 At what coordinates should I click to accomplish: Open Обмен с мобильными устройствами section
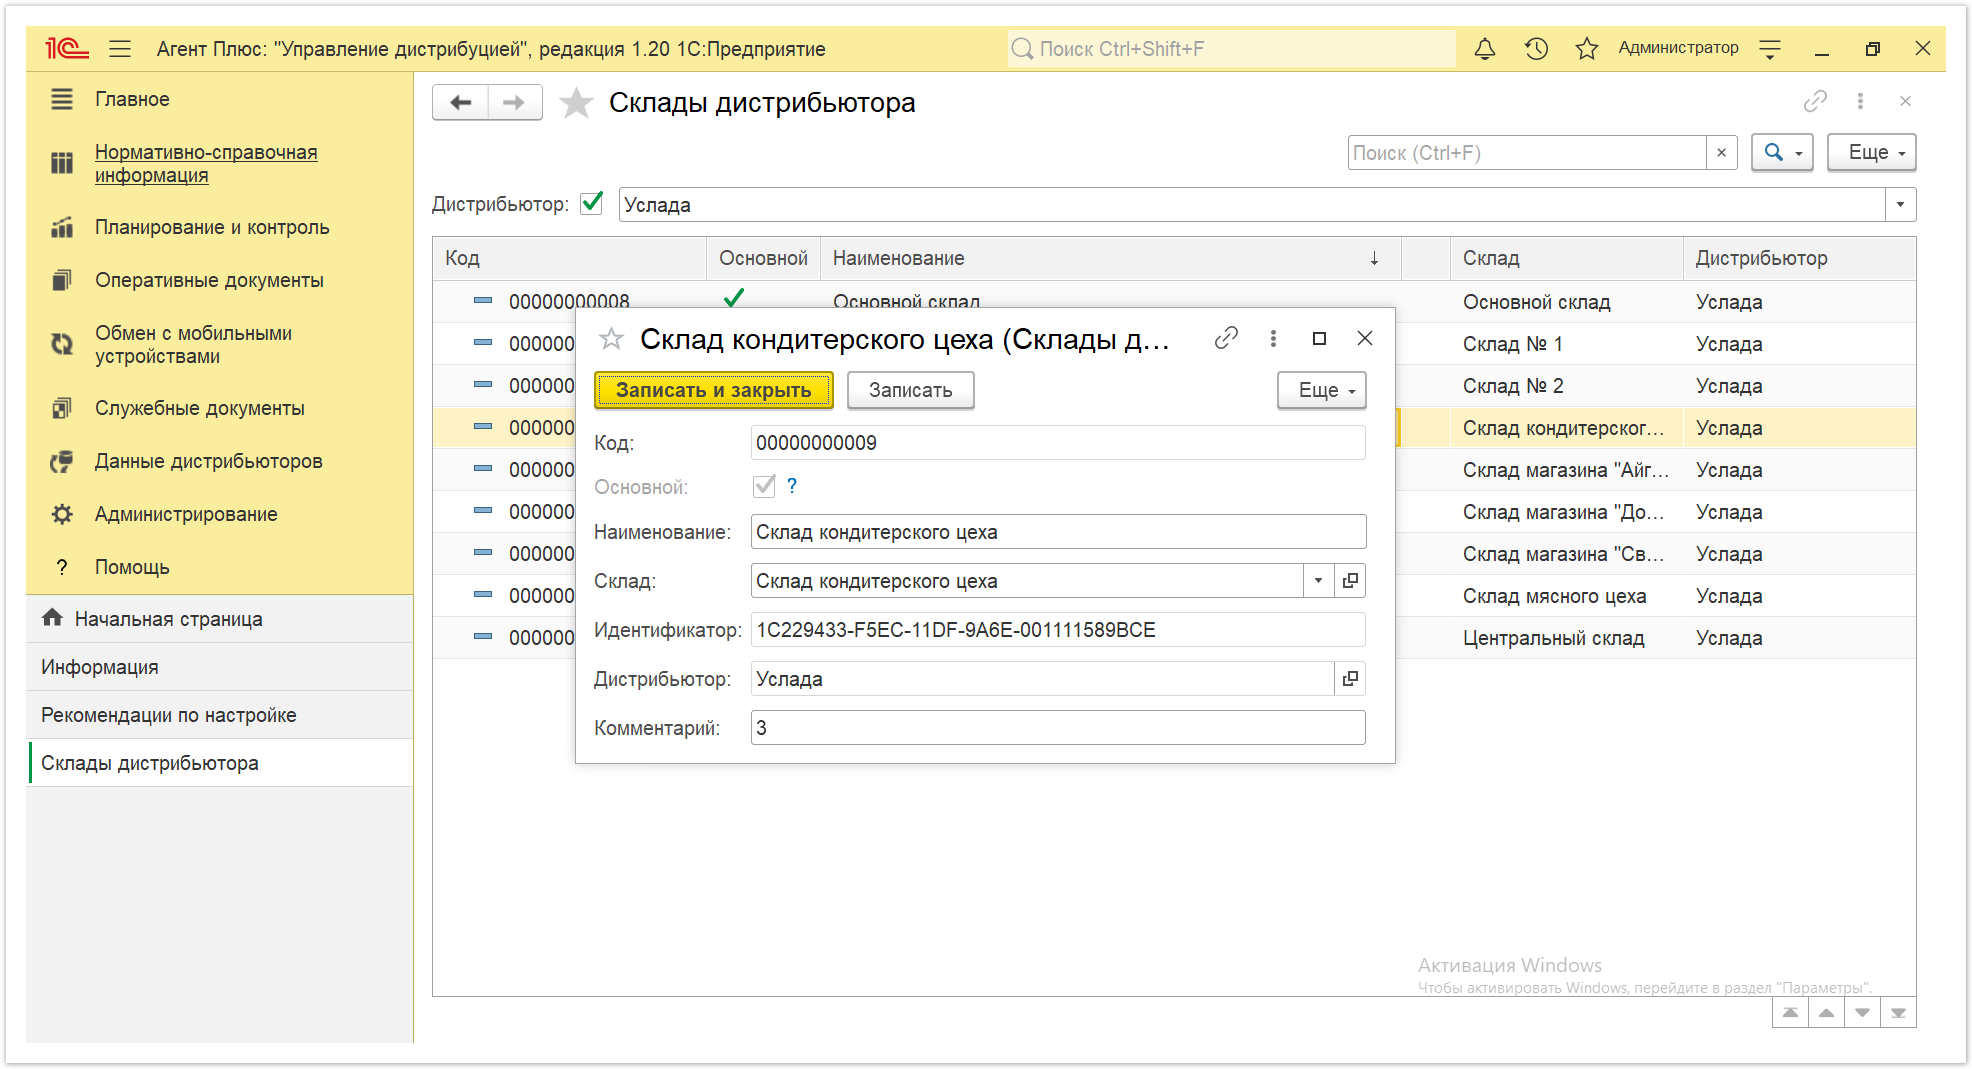pos(193,344)
